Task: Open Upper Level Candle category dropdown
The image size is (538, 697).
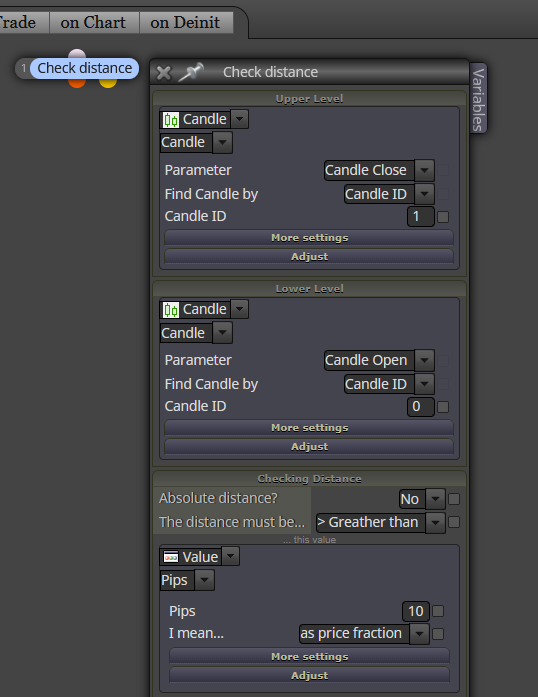Action: (239, 119)
